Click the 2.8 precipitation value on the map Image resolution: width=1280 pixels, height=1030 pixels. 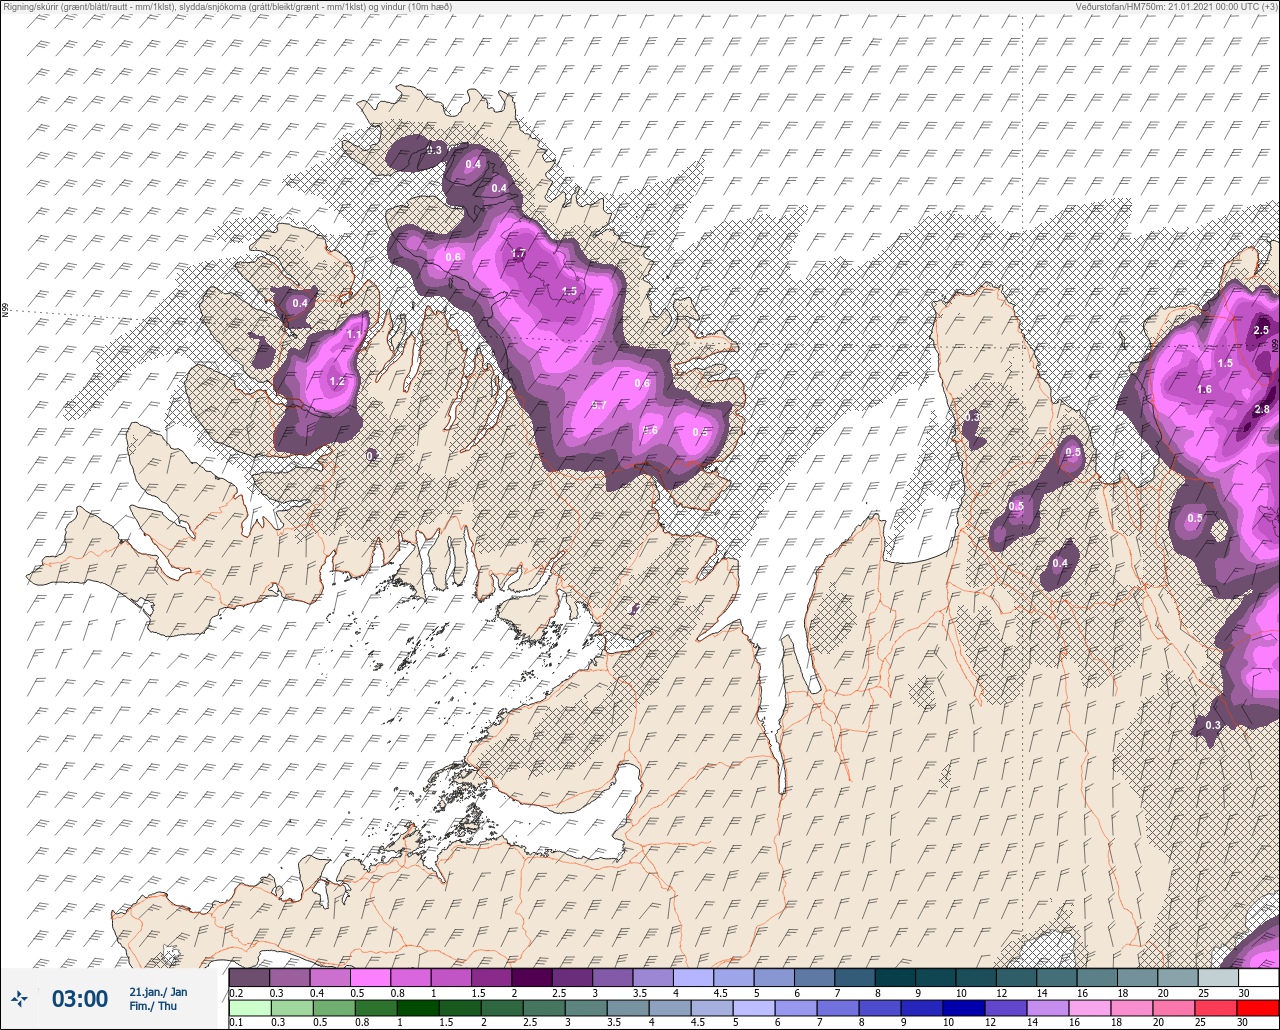coord(1262,409)
